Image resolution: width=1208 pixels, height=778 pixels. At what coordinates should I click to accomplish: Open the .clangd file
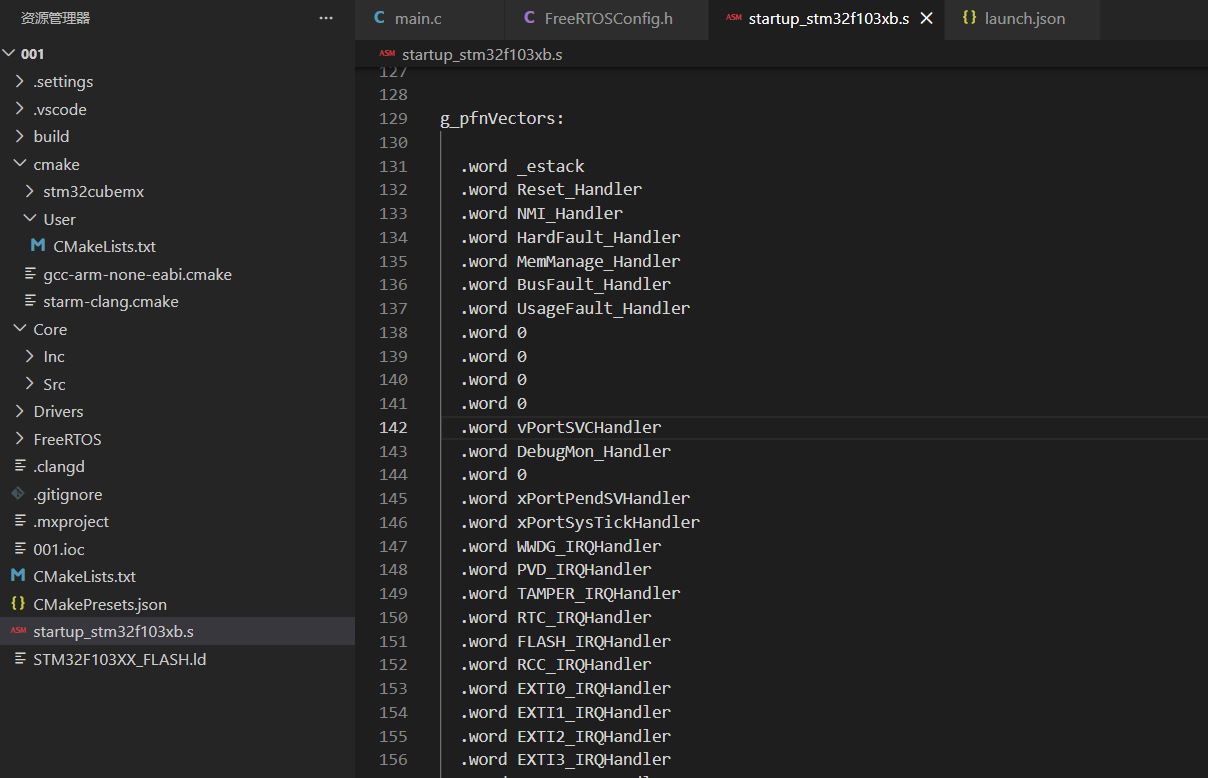59,466
